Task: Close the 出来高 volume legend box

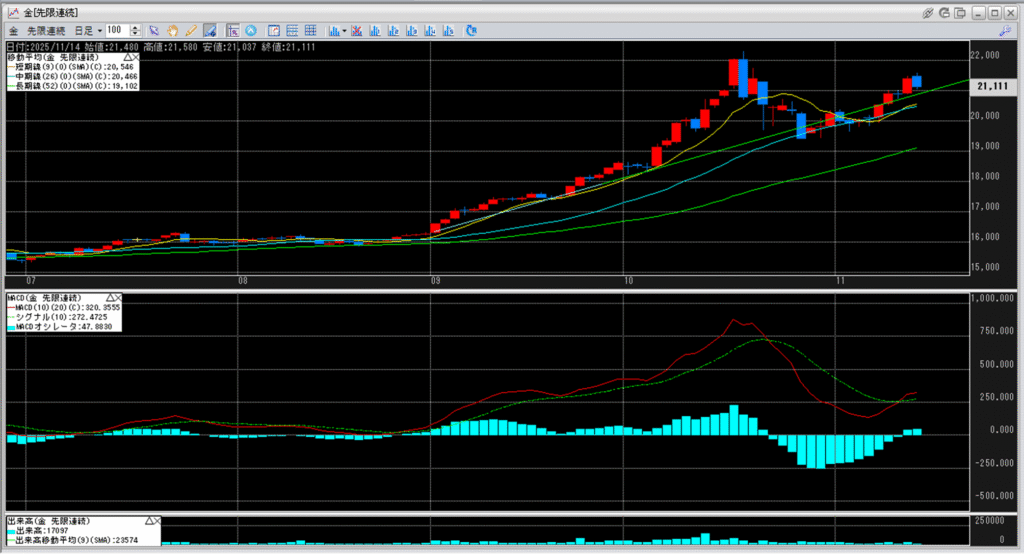Action: [156, 522]
